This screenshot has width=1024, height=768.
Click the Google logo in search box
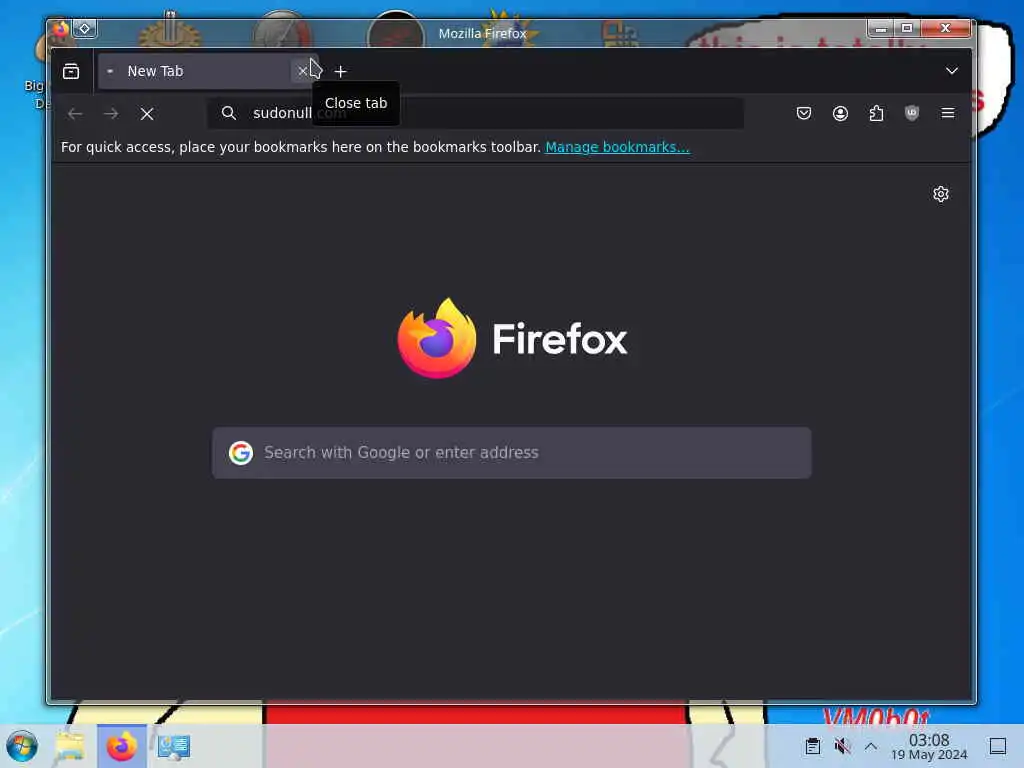click(x=241, y=453)
